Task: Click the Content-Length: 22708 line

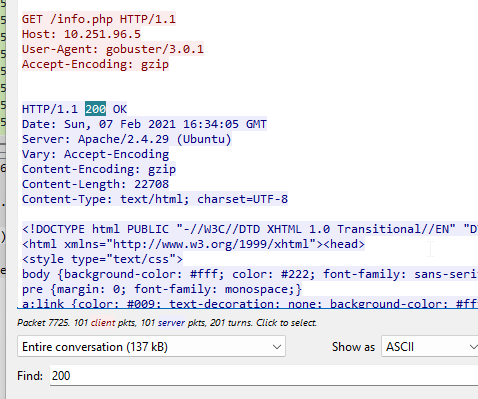Action: (x=95, y=184)
